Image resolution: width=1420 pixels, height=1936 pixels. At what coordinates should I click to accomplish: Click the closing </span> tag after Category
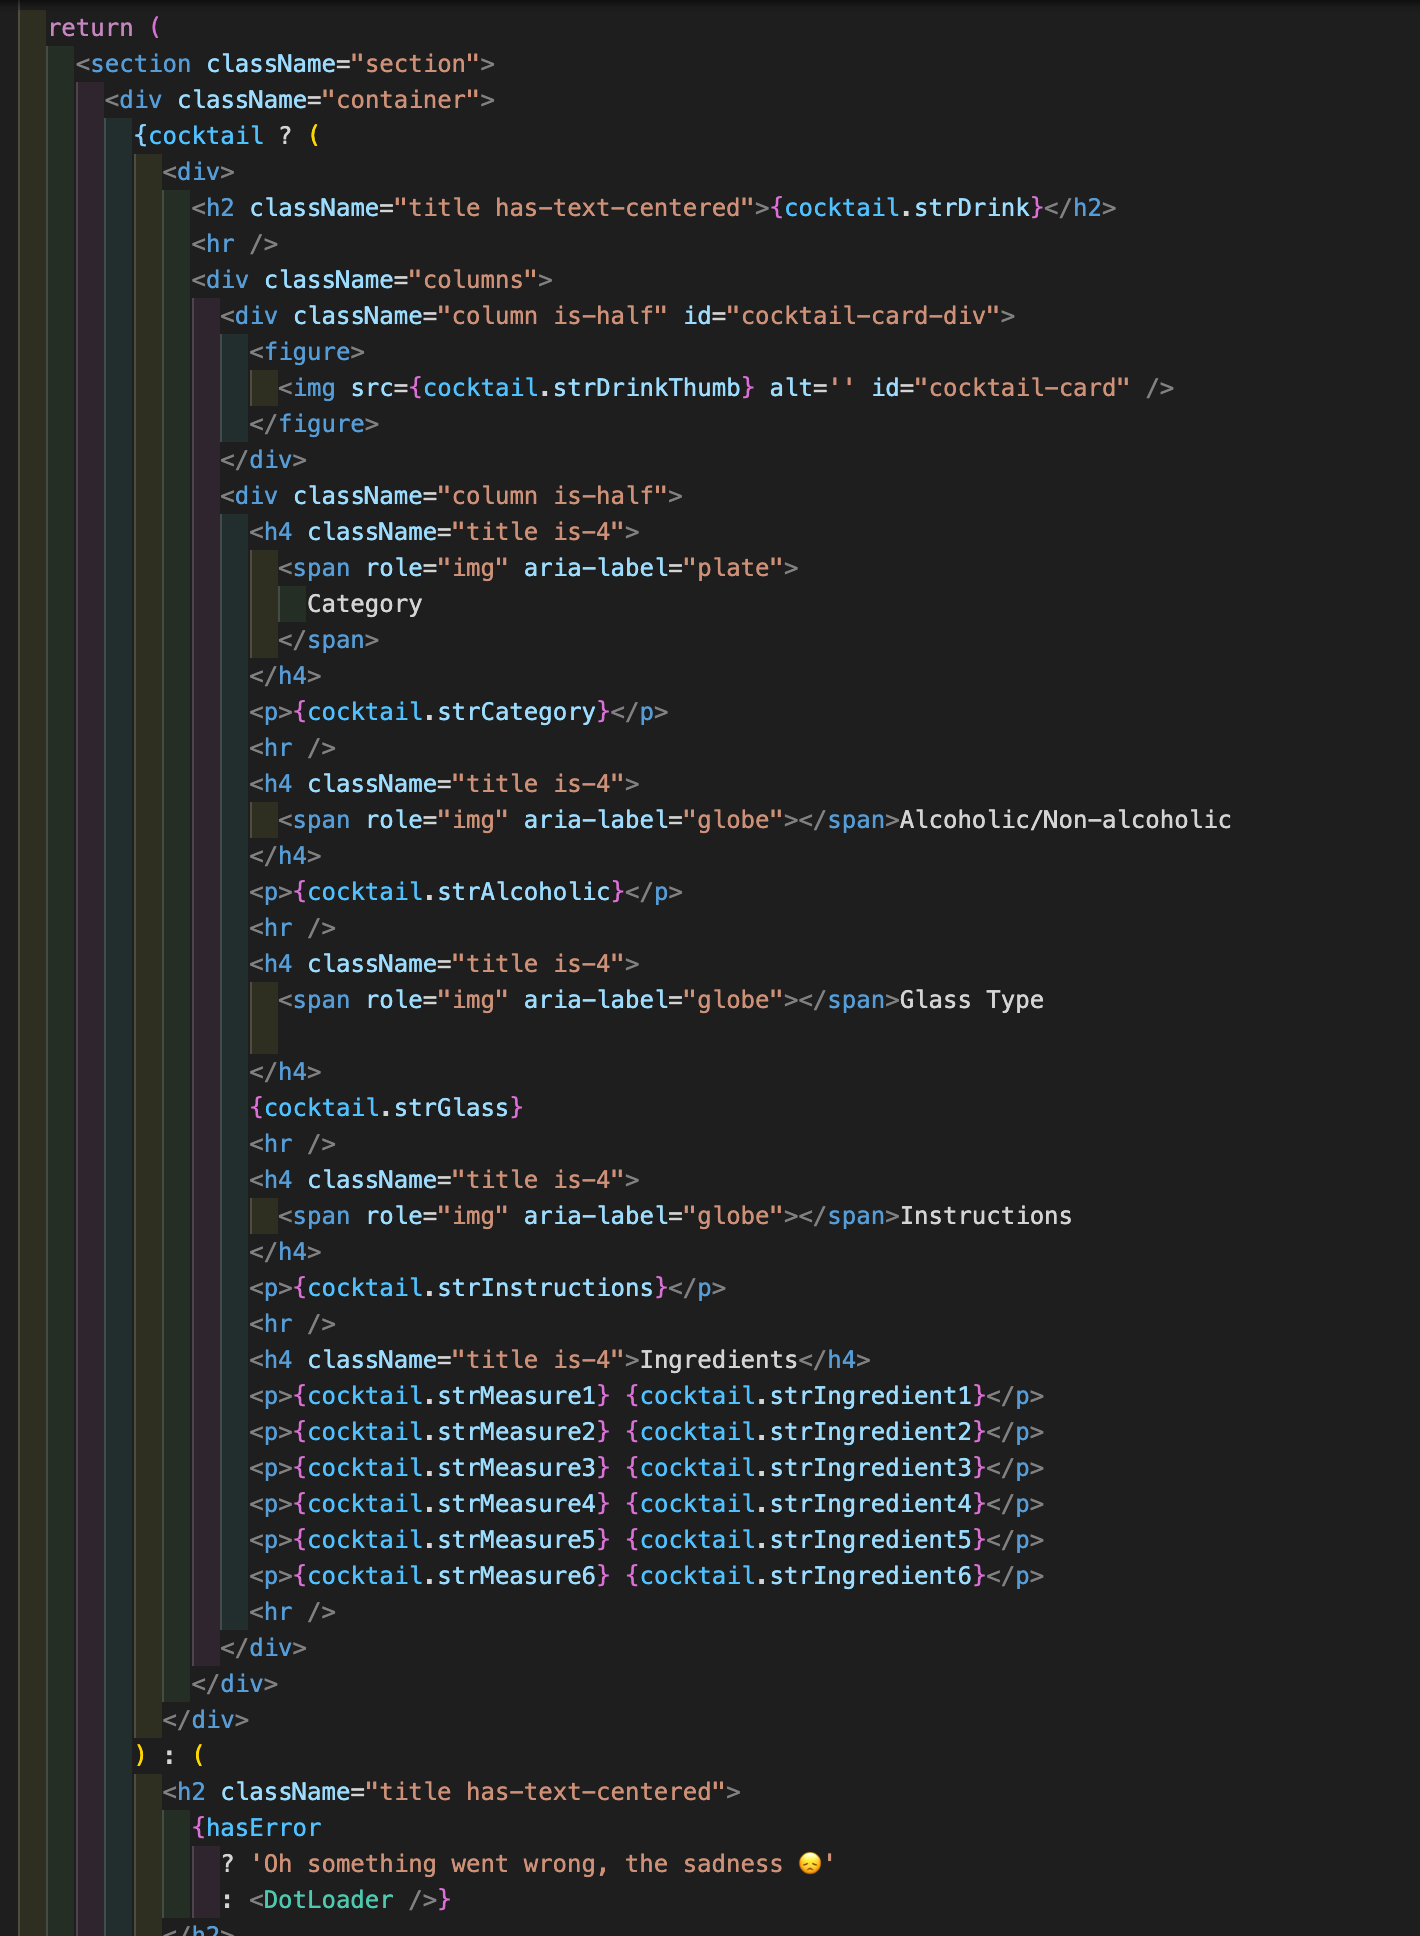coord(329,640)
